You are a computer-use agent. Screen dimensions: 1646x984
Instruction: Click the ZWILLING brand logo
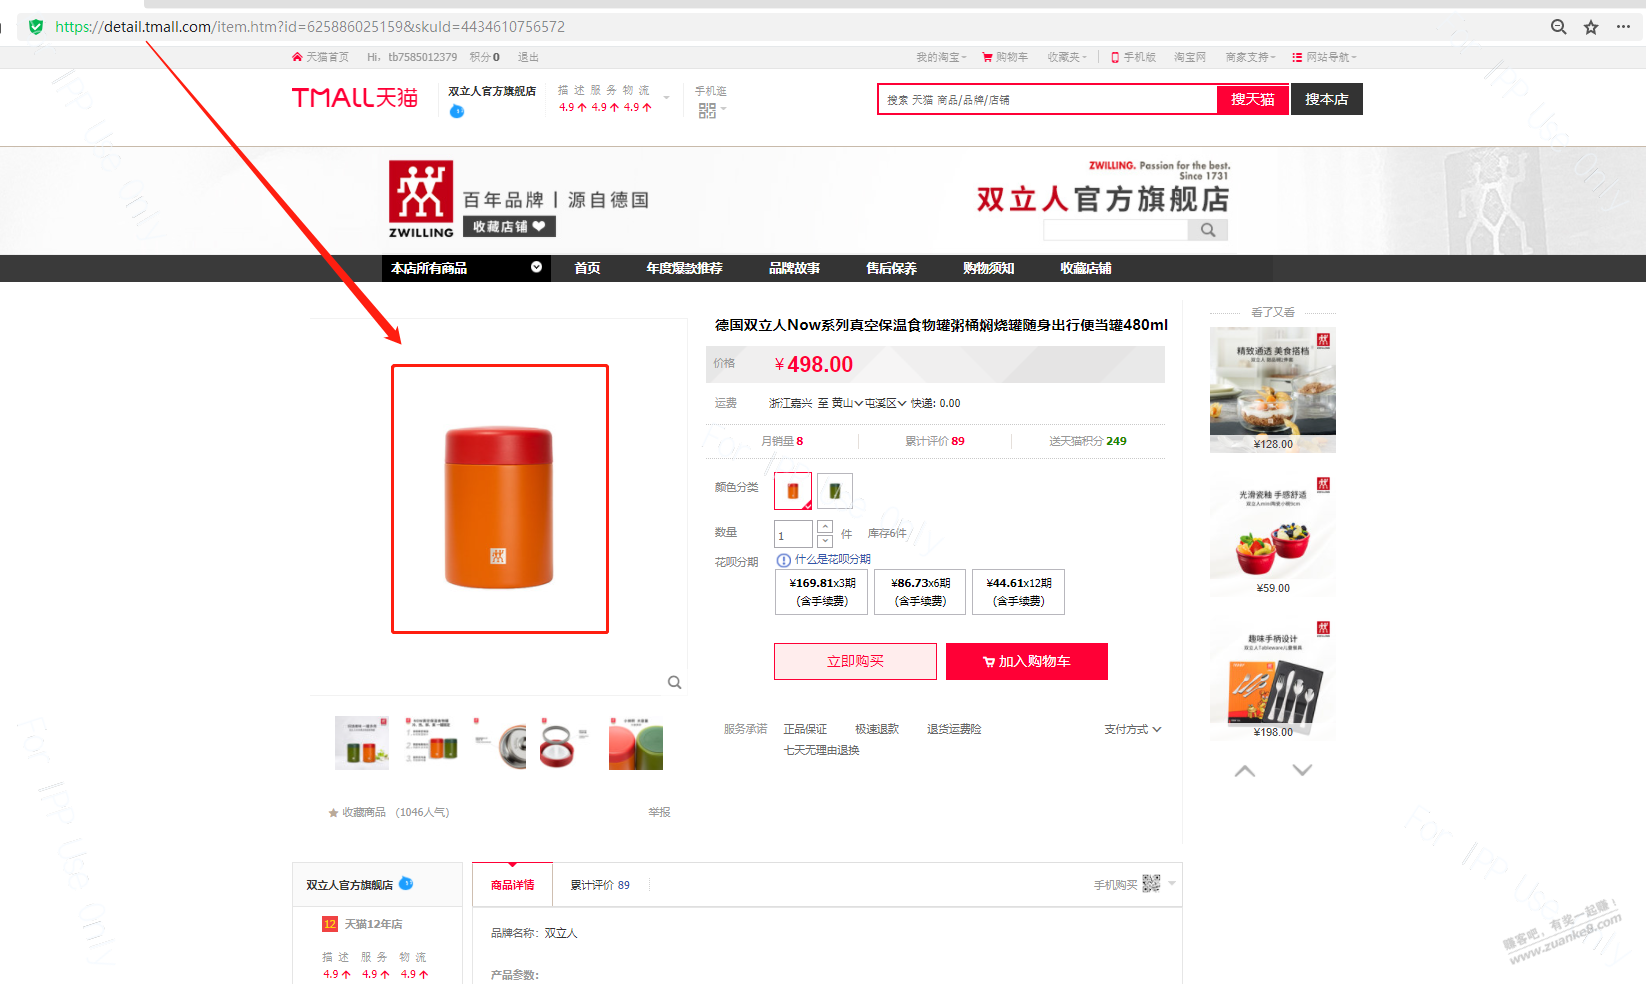(421, 199)
